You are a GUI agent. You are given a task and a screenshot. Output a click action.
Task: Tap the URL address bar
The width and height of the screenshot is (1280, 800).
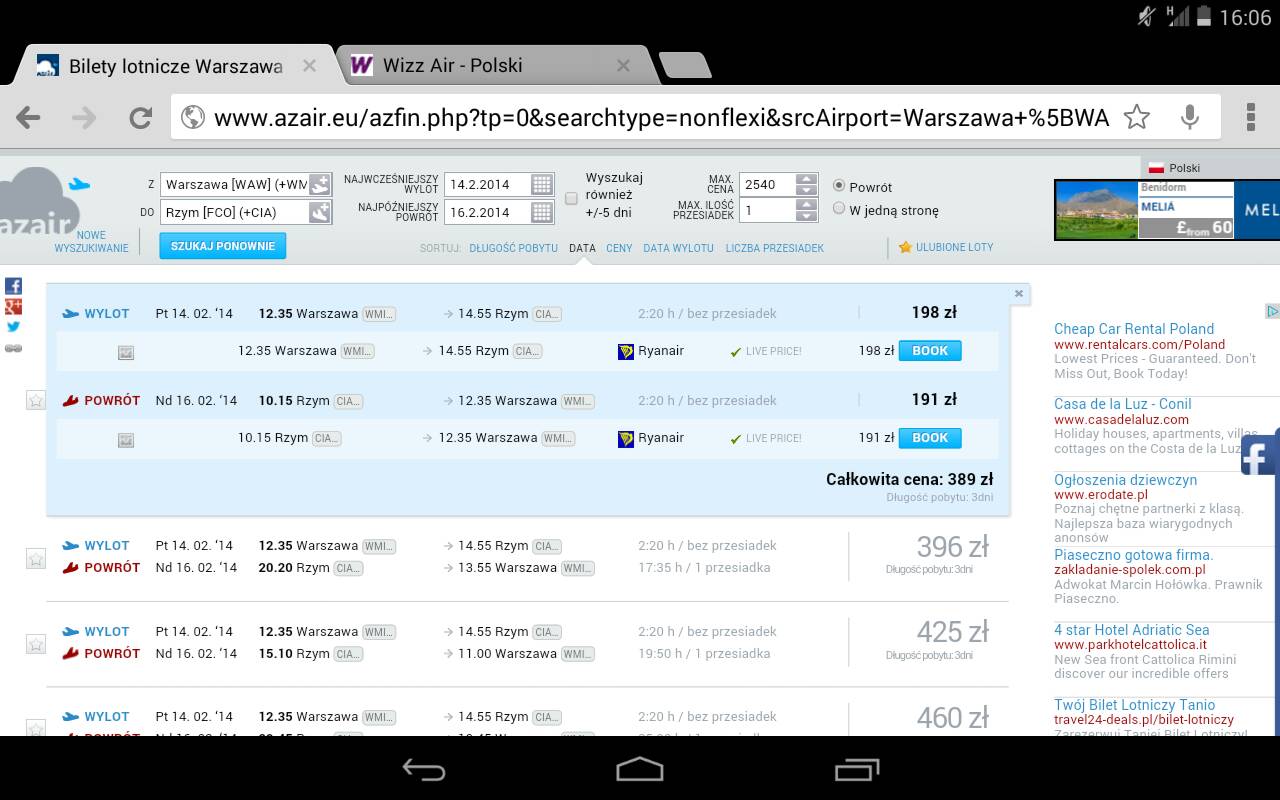pos(660,118)
